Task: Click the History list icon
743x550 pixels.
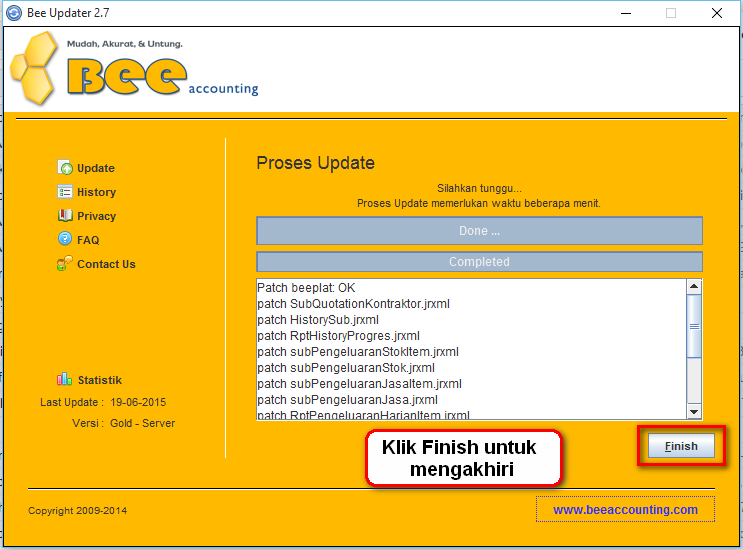Action: pos(65,191)
